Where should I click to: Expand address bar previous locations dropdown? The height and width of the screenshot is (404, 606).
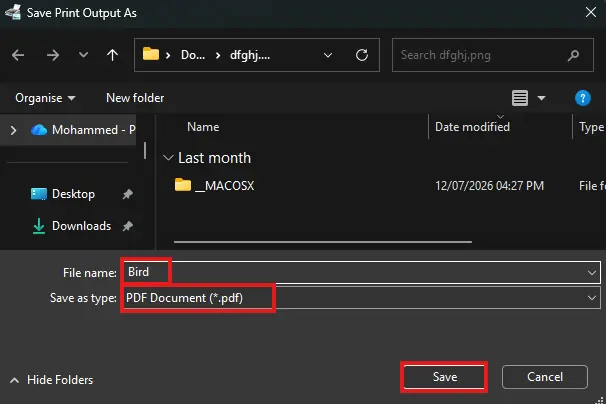(328, 55)
